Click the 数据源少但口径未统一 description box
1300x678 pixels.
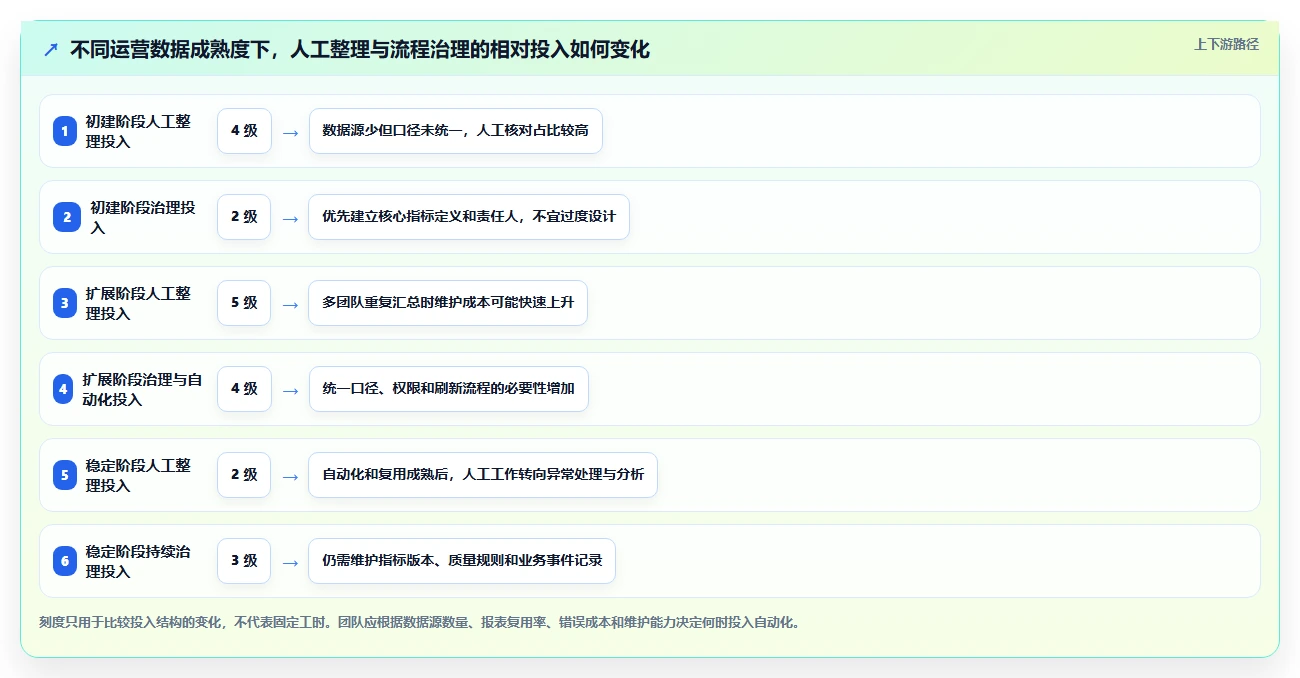click(x=456, y=131)
